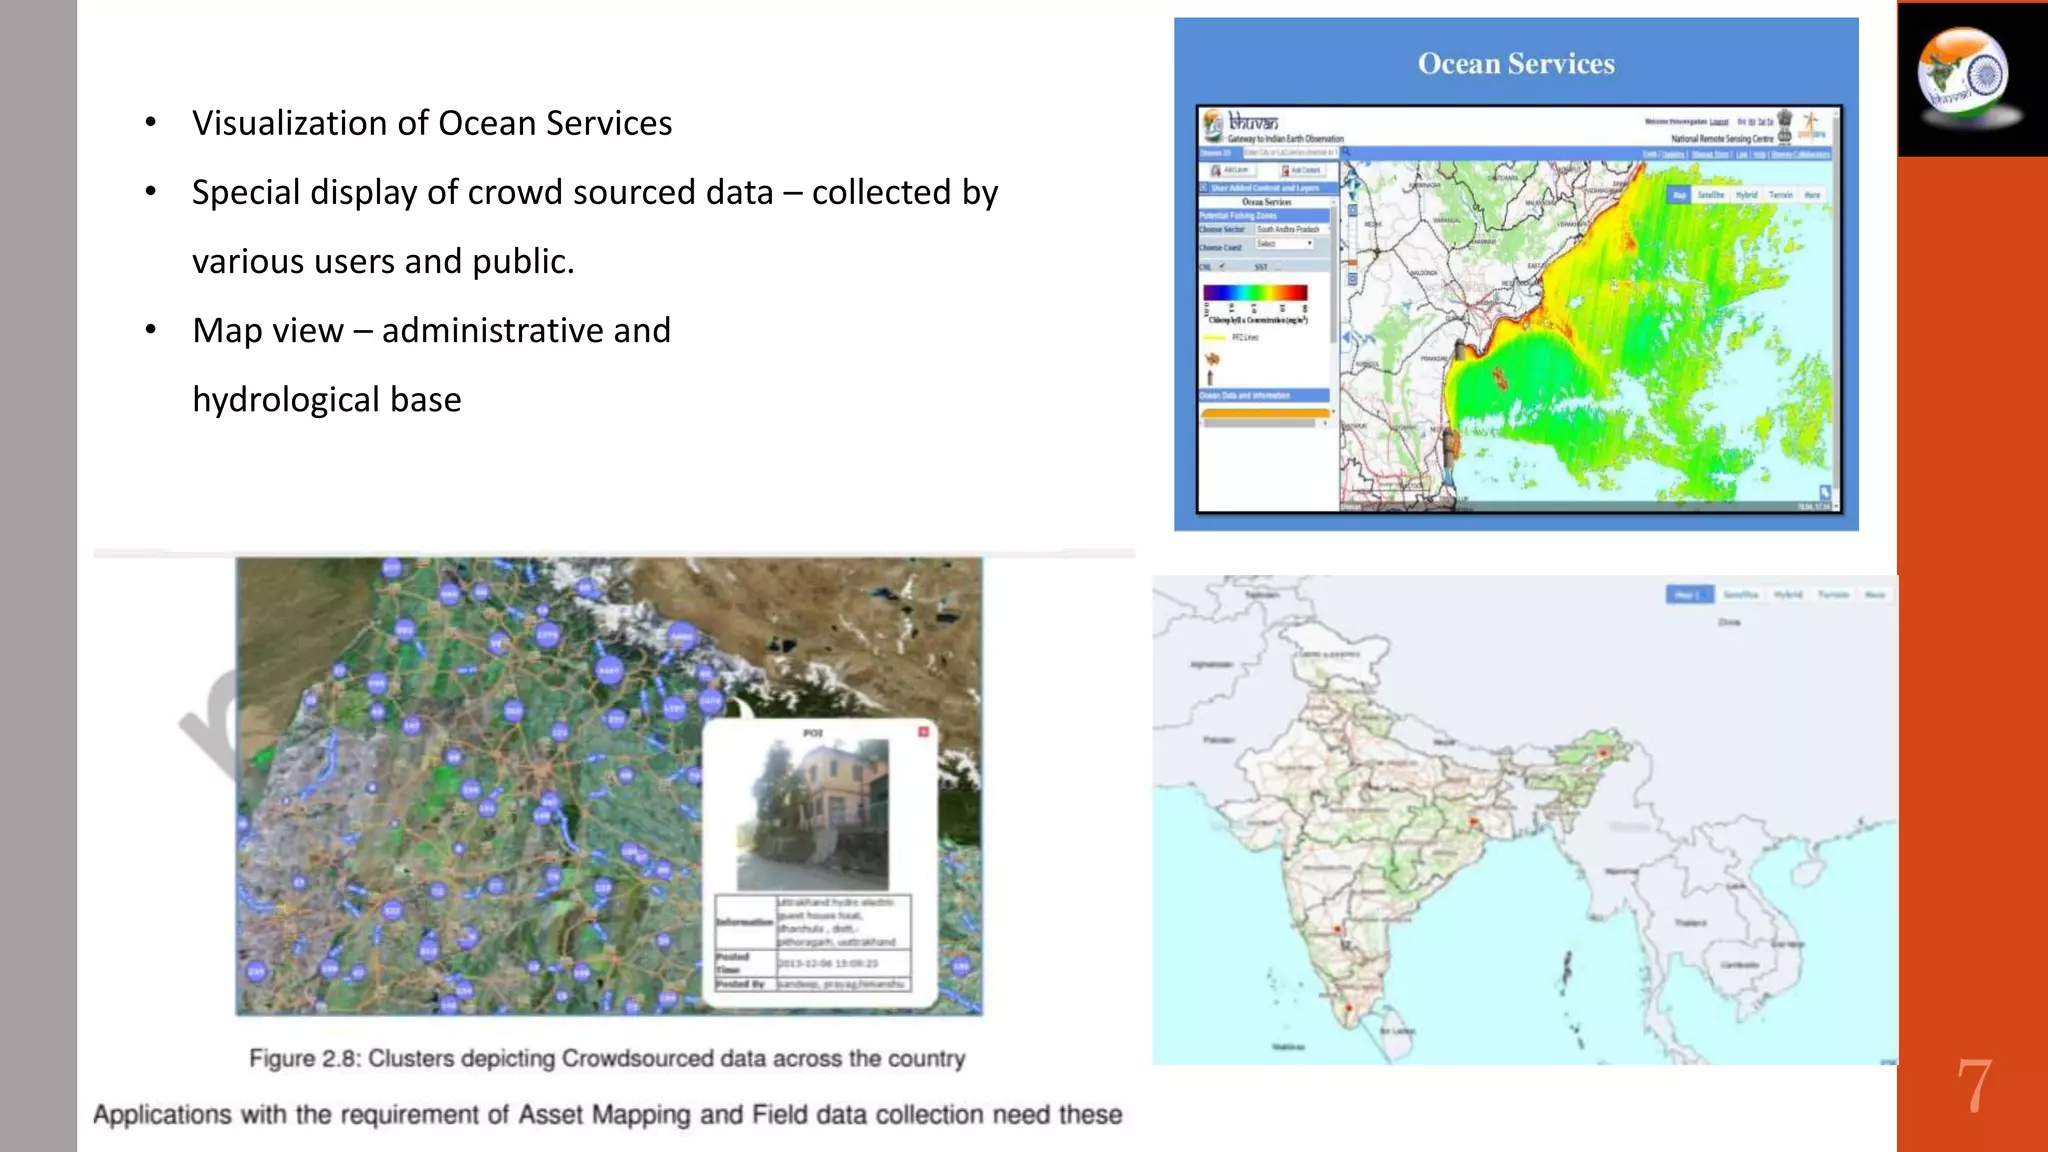Click the collapse-panel left arrow on map edge
Screen dimensions: 2048x1152
(1346, 338)
